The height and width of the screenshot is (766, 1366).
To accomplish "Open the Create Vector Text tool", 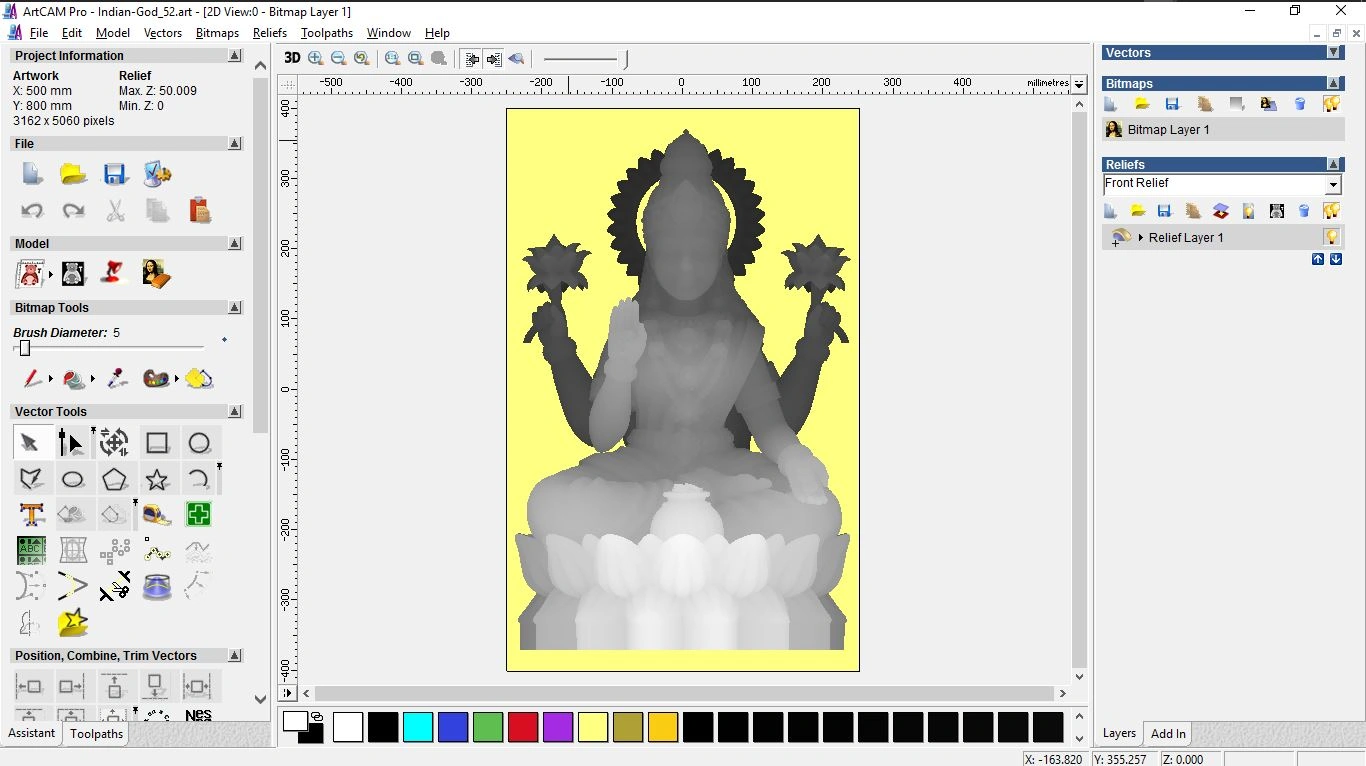I will pos(31,514).
